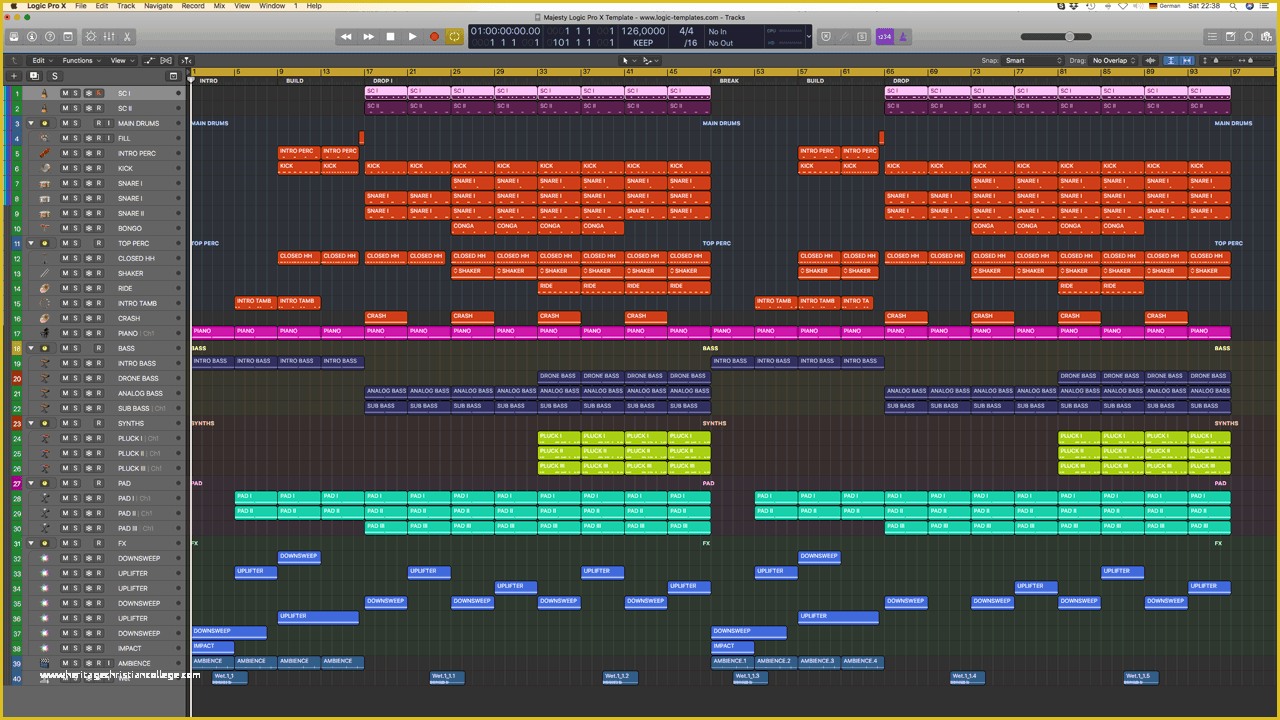Collapse the BASS track stack

tap(31, 348)
